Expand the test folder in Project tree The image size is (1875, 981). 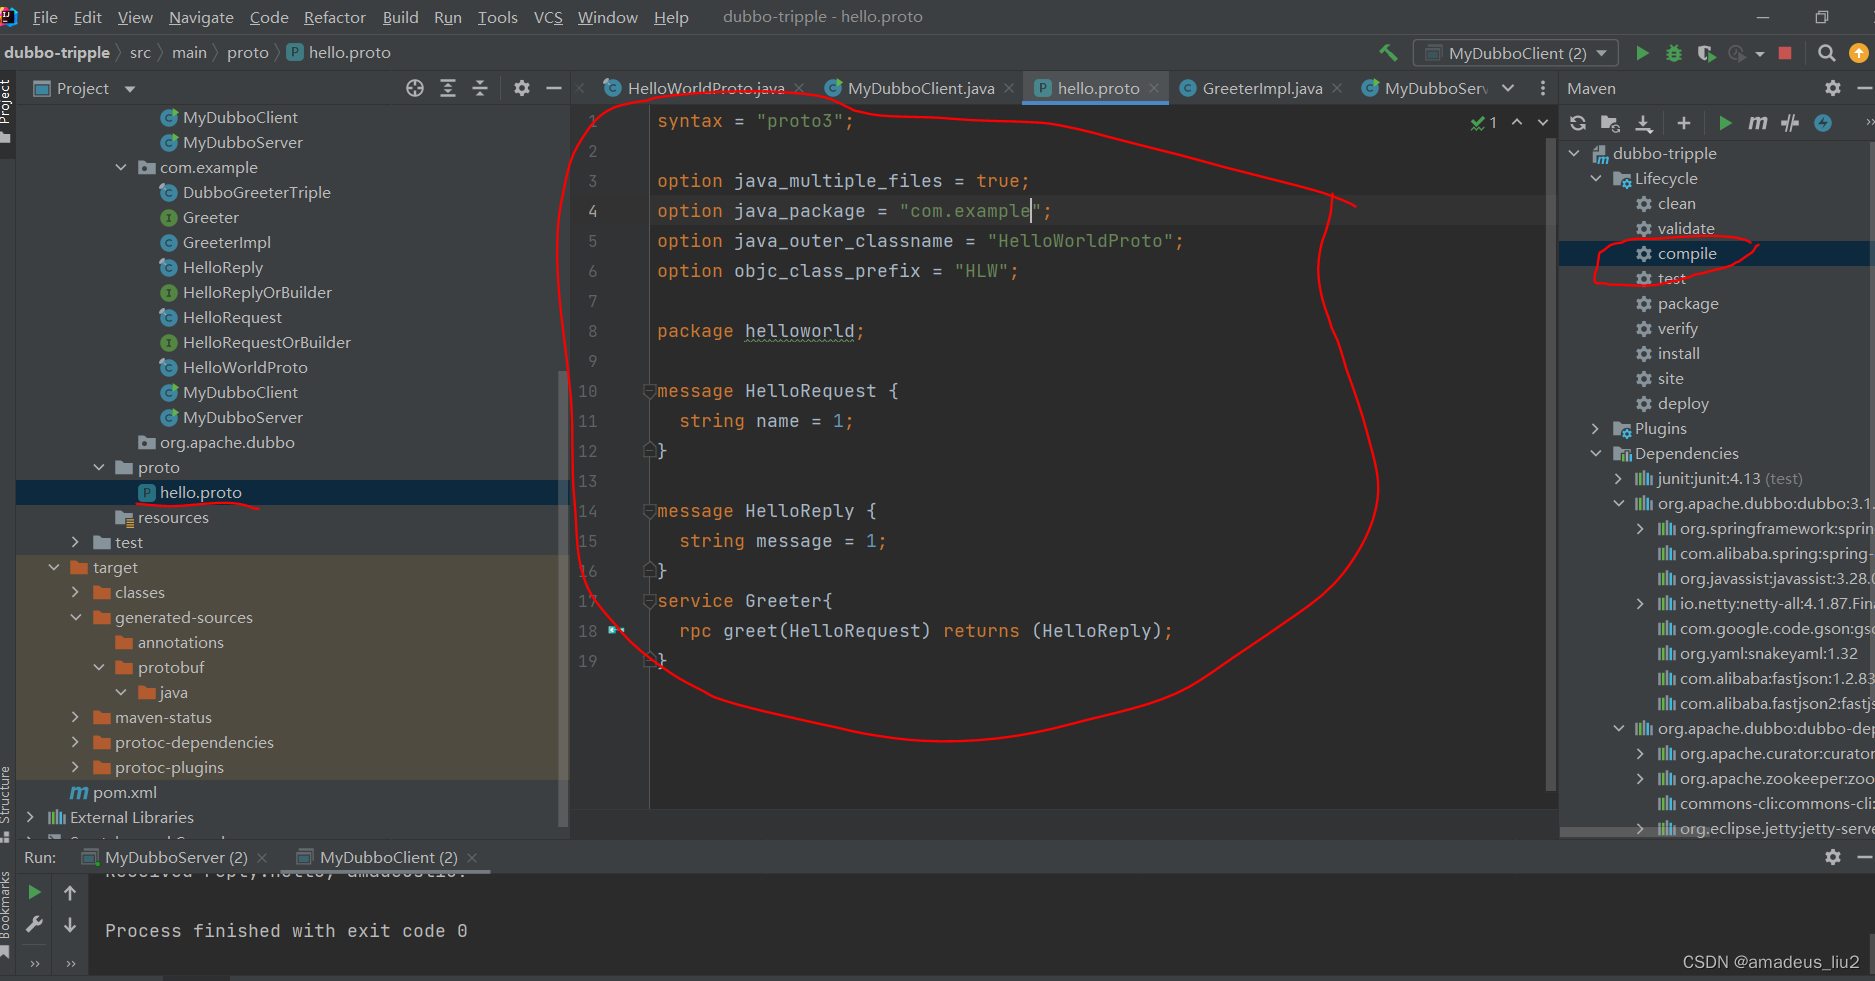[x=76, y=542]
